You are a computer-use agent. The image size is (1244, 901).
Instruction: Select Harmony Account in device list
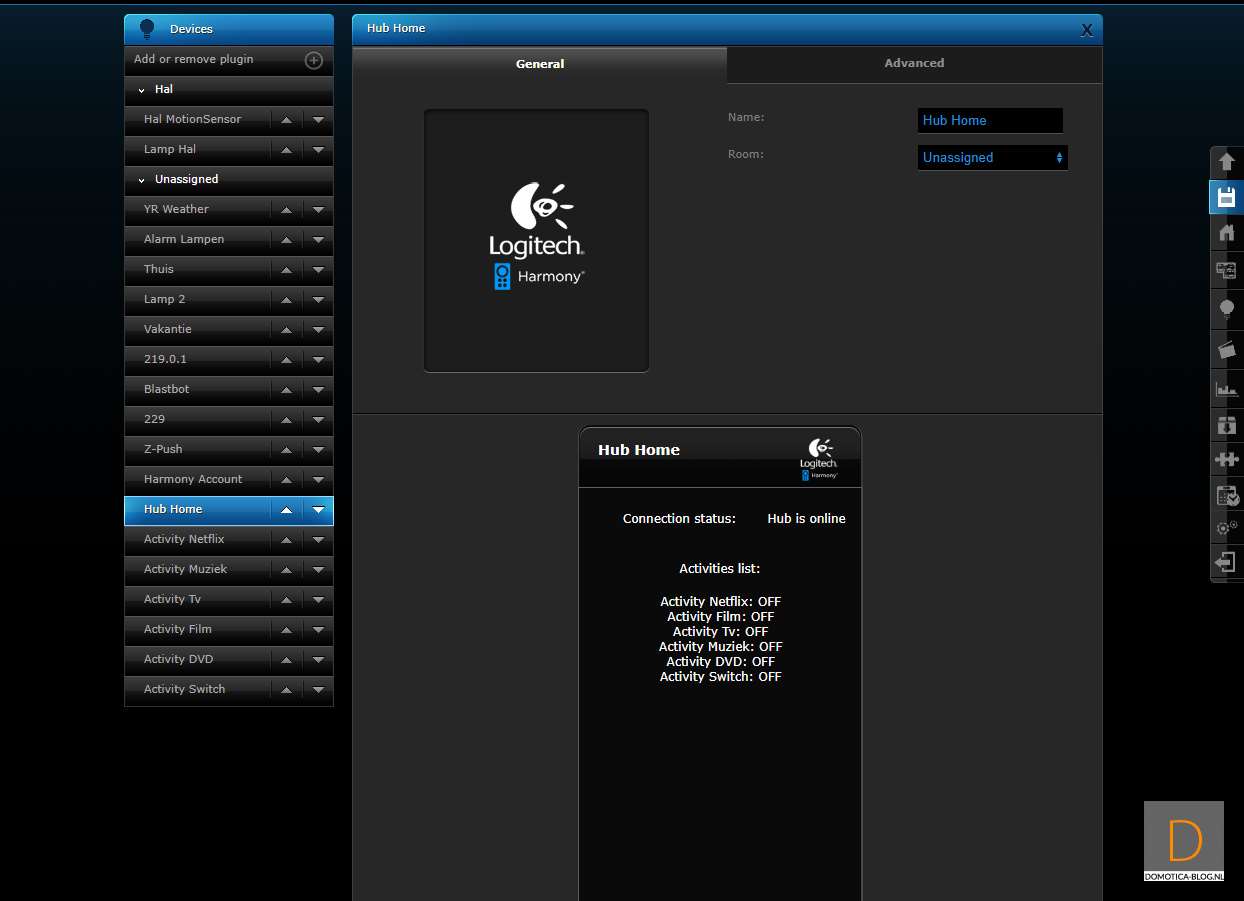pyautogui.click(x=193, y=480)
